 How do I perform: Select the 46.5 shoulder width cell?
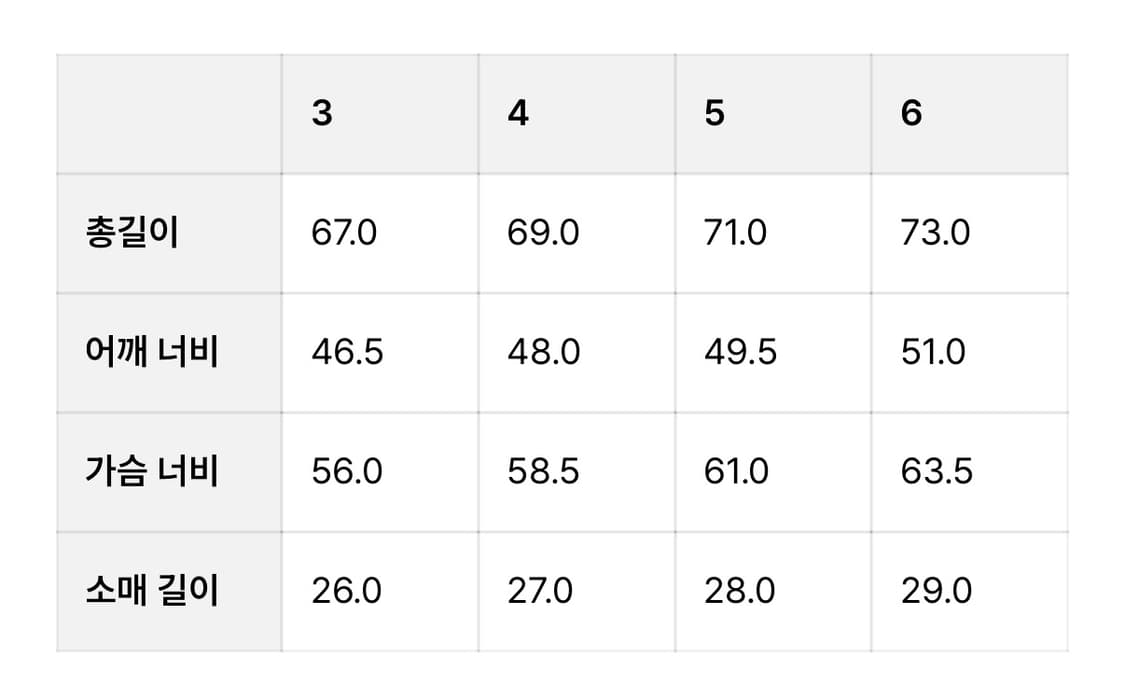[380, 352]
